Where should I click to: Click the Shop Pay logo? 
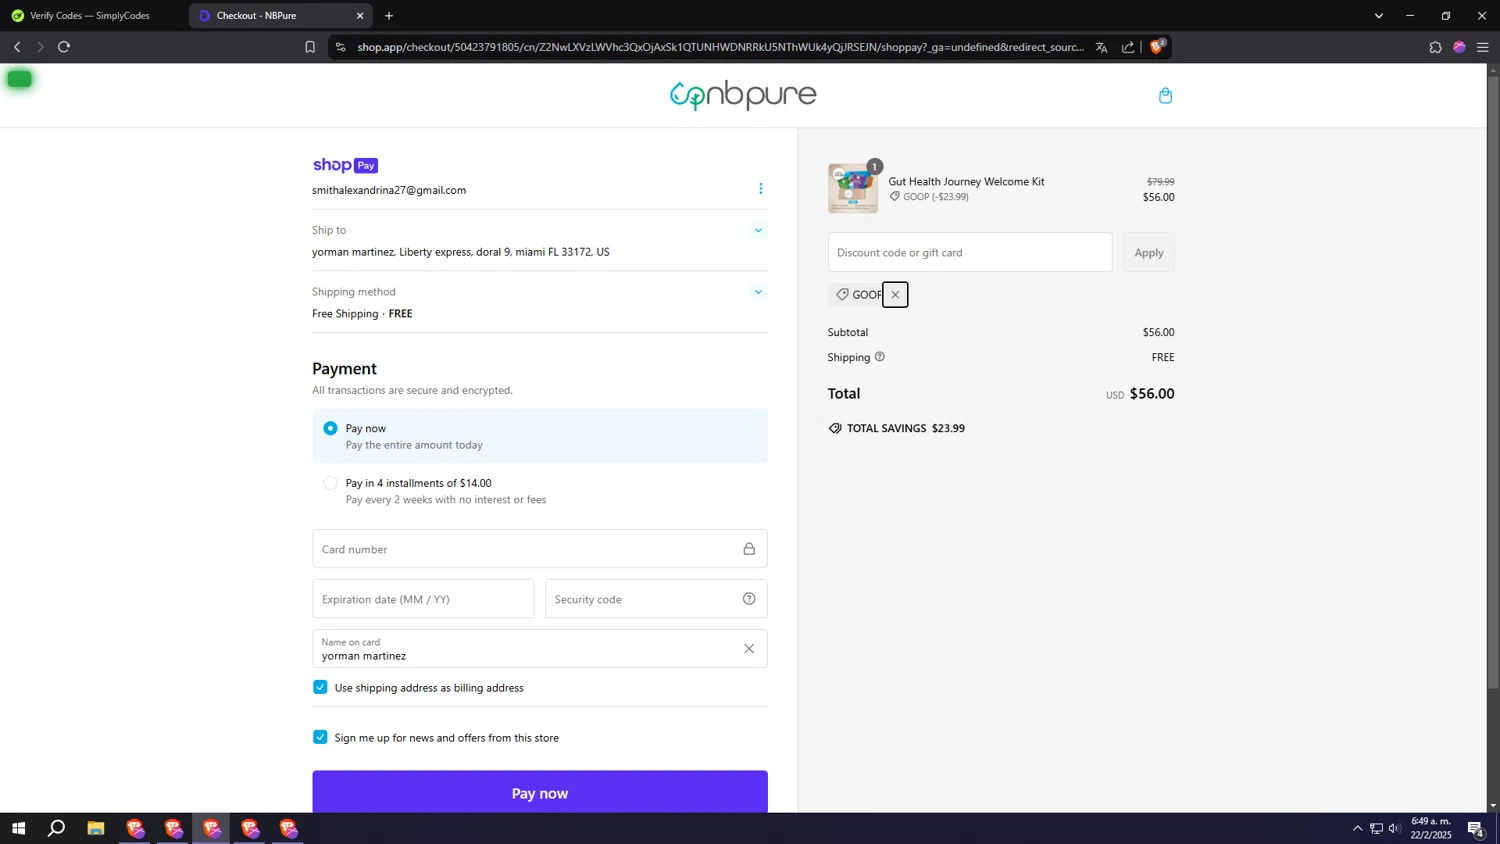(345, 165)
